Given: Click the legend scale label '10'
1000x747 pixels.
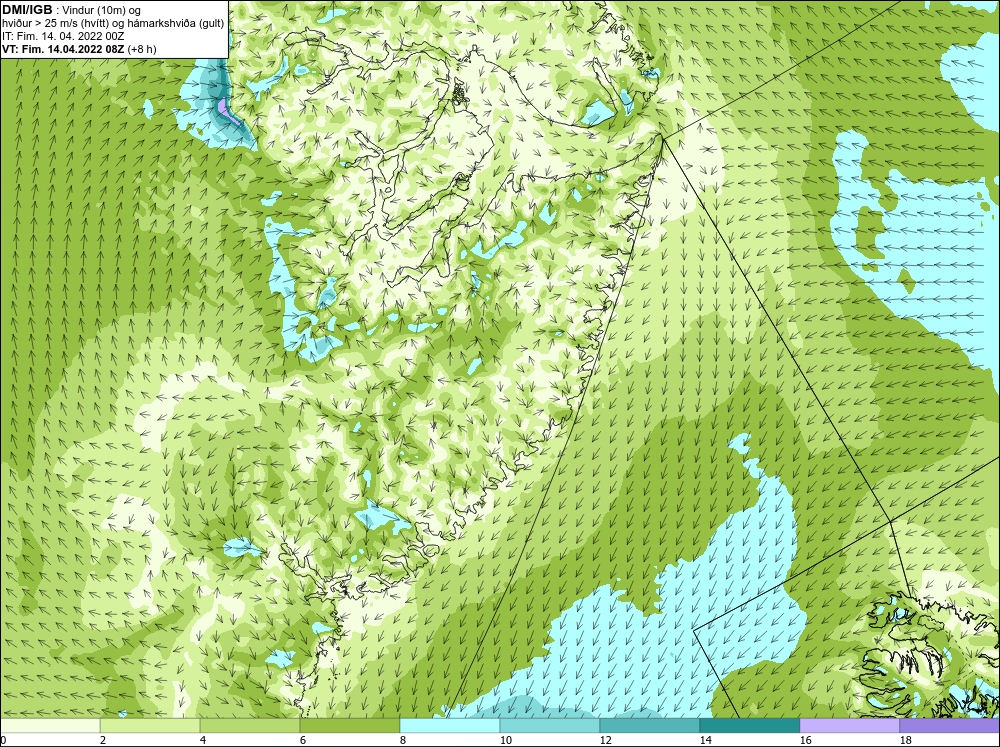Looking at the screenshot, I should pos(505,740).
